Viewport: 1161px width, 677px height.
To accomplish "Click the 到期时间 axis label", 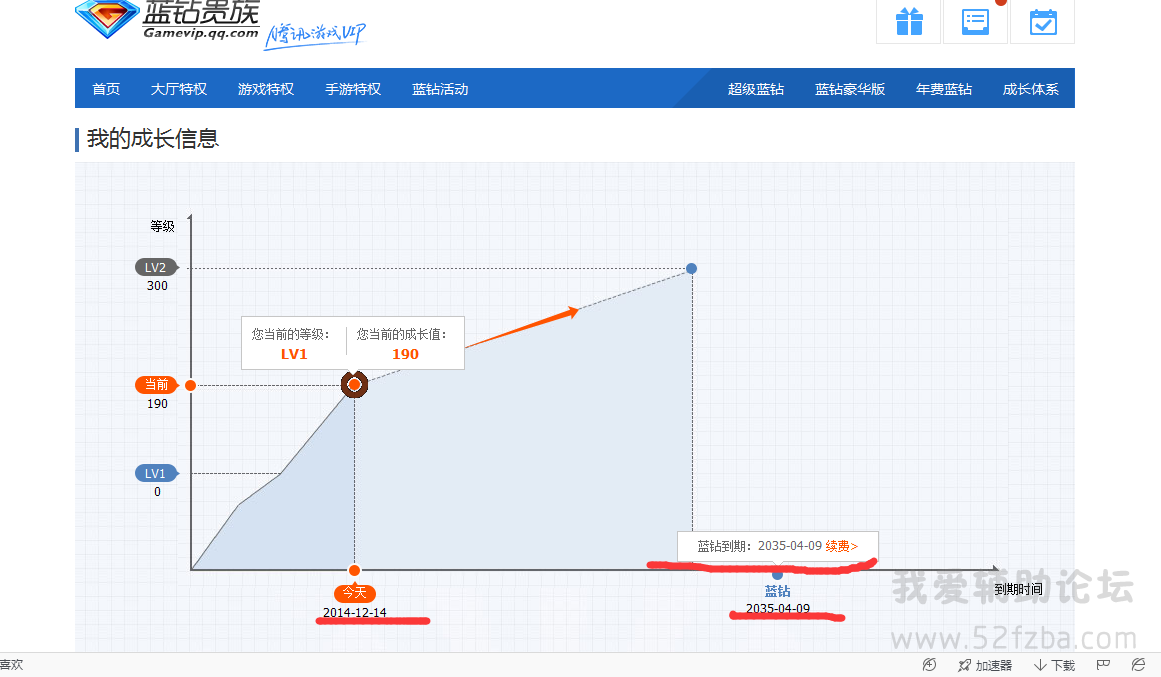I will point(1018,589).
